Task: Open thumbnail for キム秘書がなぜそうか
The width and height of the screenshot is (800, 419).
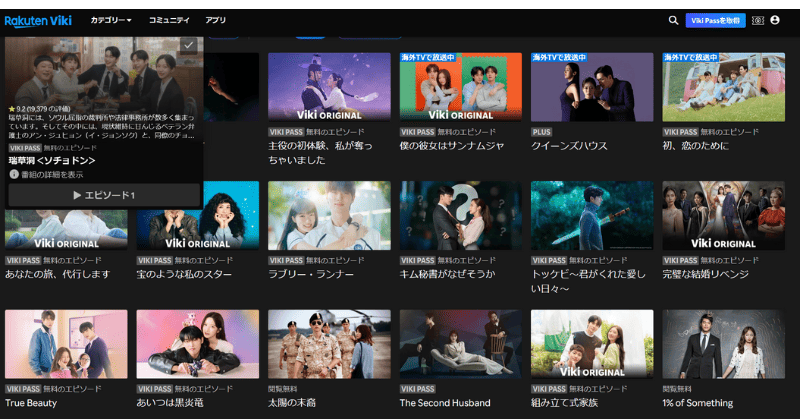Action: tap(461, 215)
